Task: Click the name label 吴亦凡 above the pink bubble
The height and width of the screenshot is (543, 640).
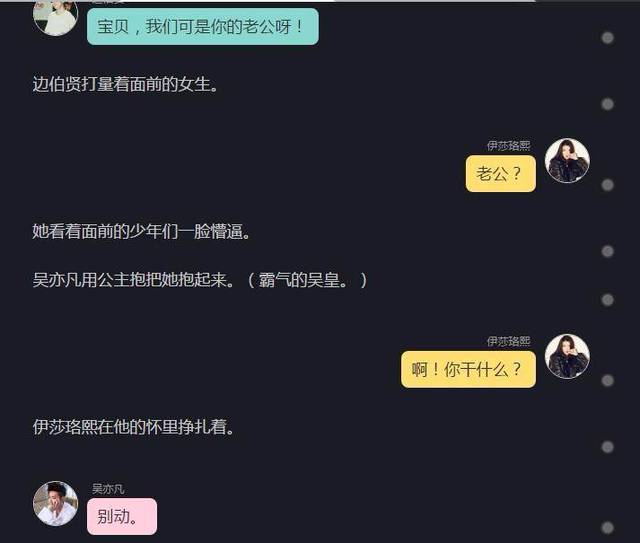Action: point(108,489)
